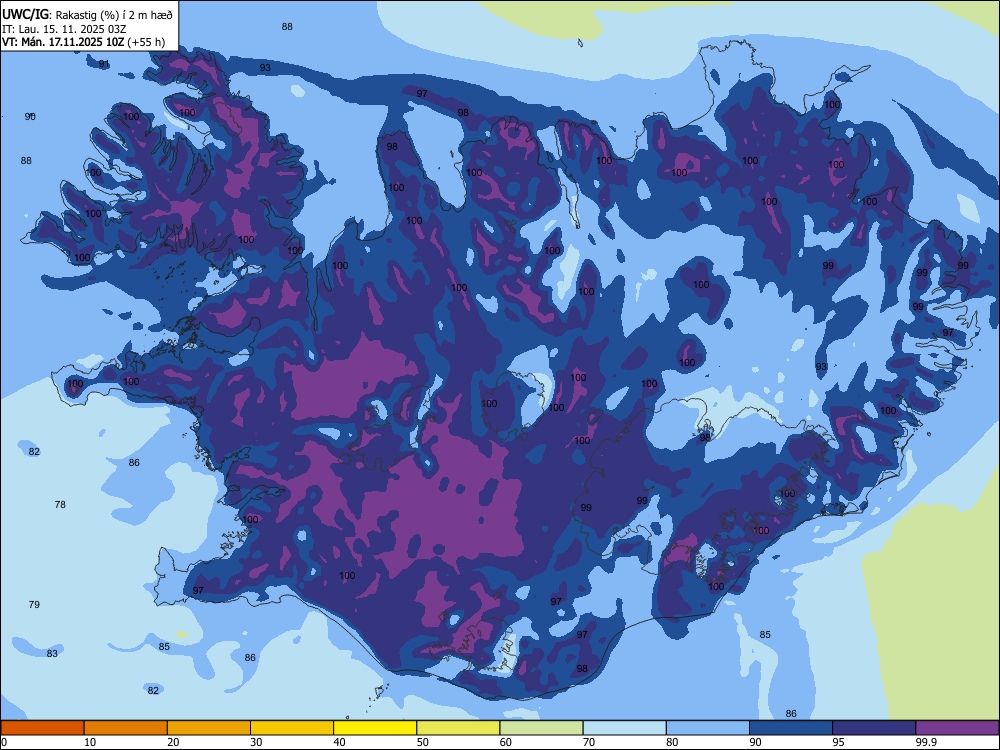Click the medium blue 80–90 legend swatch
The width and height of the screenshot is (1000, 750).
coord(708,728)
